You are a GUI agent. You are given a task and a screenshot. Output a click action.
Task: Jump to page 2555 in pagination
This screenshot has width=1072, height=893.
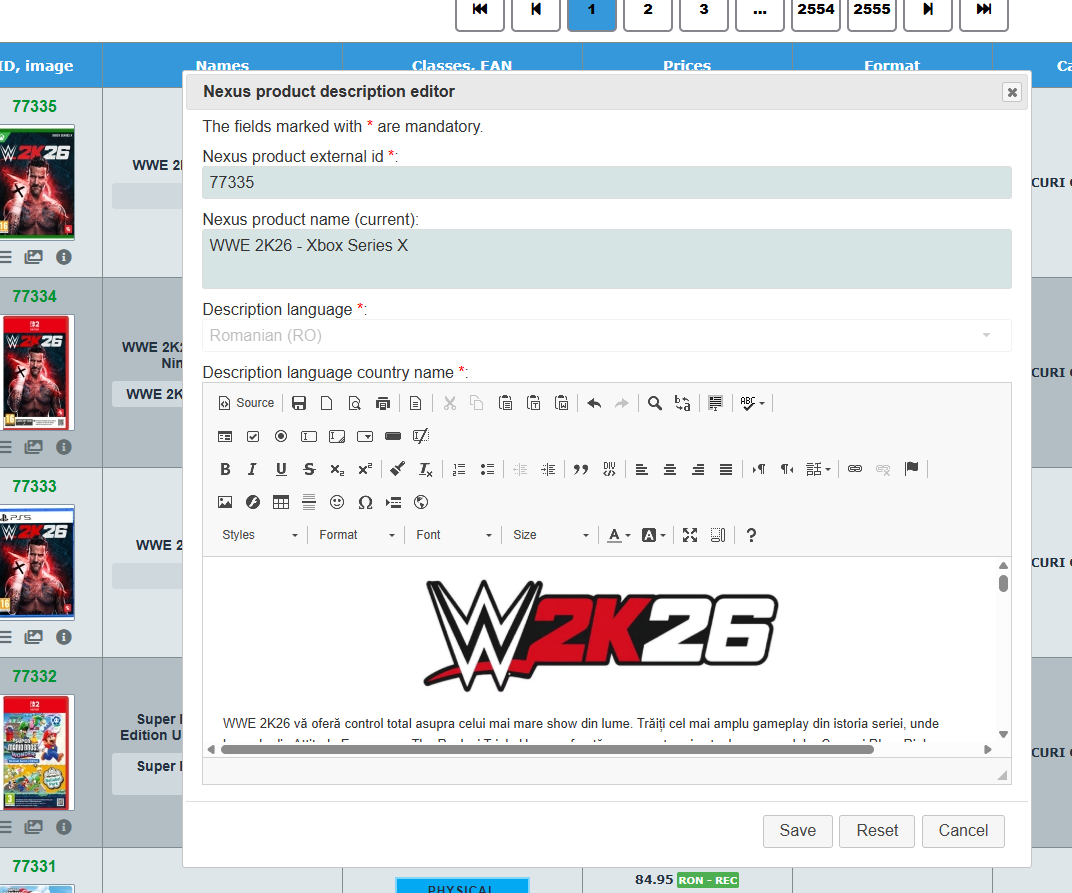[x=872, y=10]
